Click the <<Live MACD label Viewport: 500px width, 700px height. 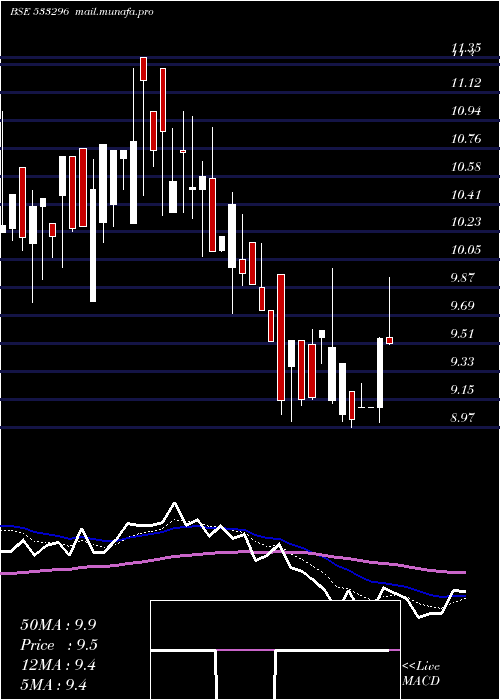[x=421, y=674]
